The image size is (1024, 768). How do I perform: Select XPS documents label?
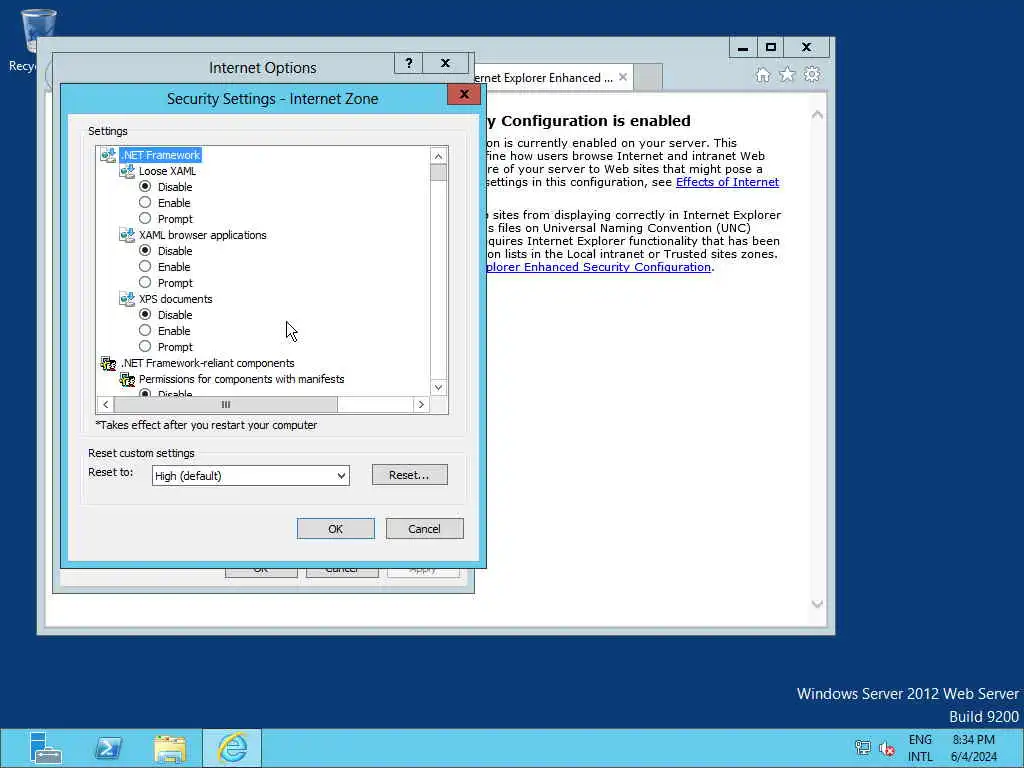(176, 299)
